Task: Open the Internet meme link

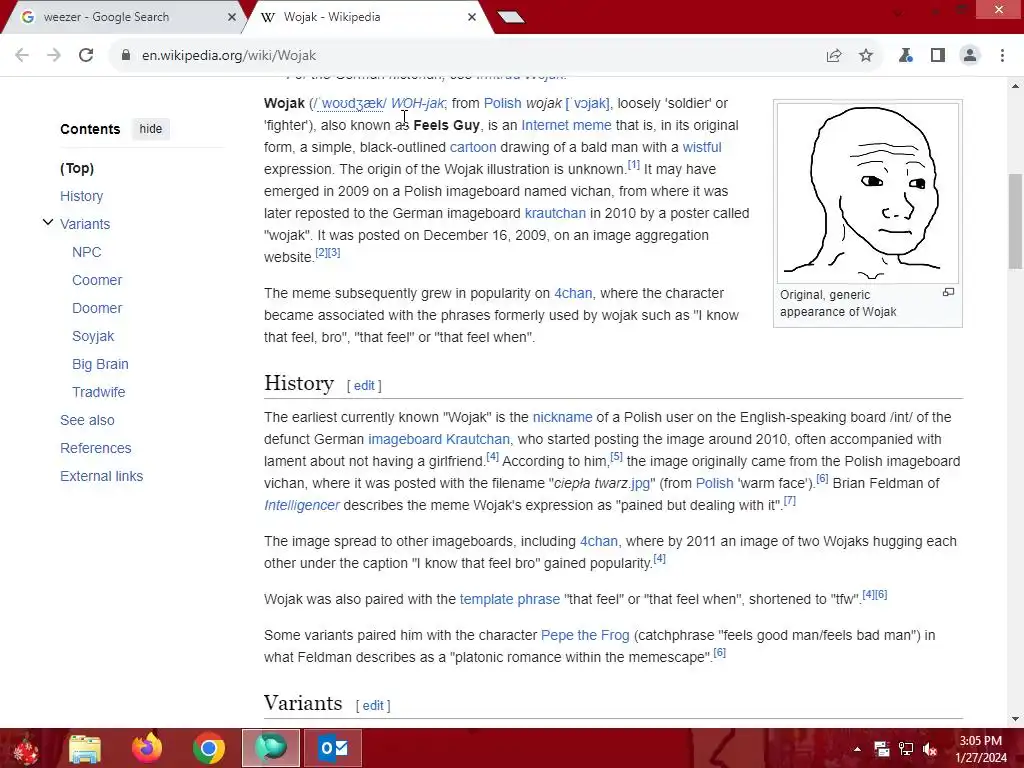Action: [566, 125]
